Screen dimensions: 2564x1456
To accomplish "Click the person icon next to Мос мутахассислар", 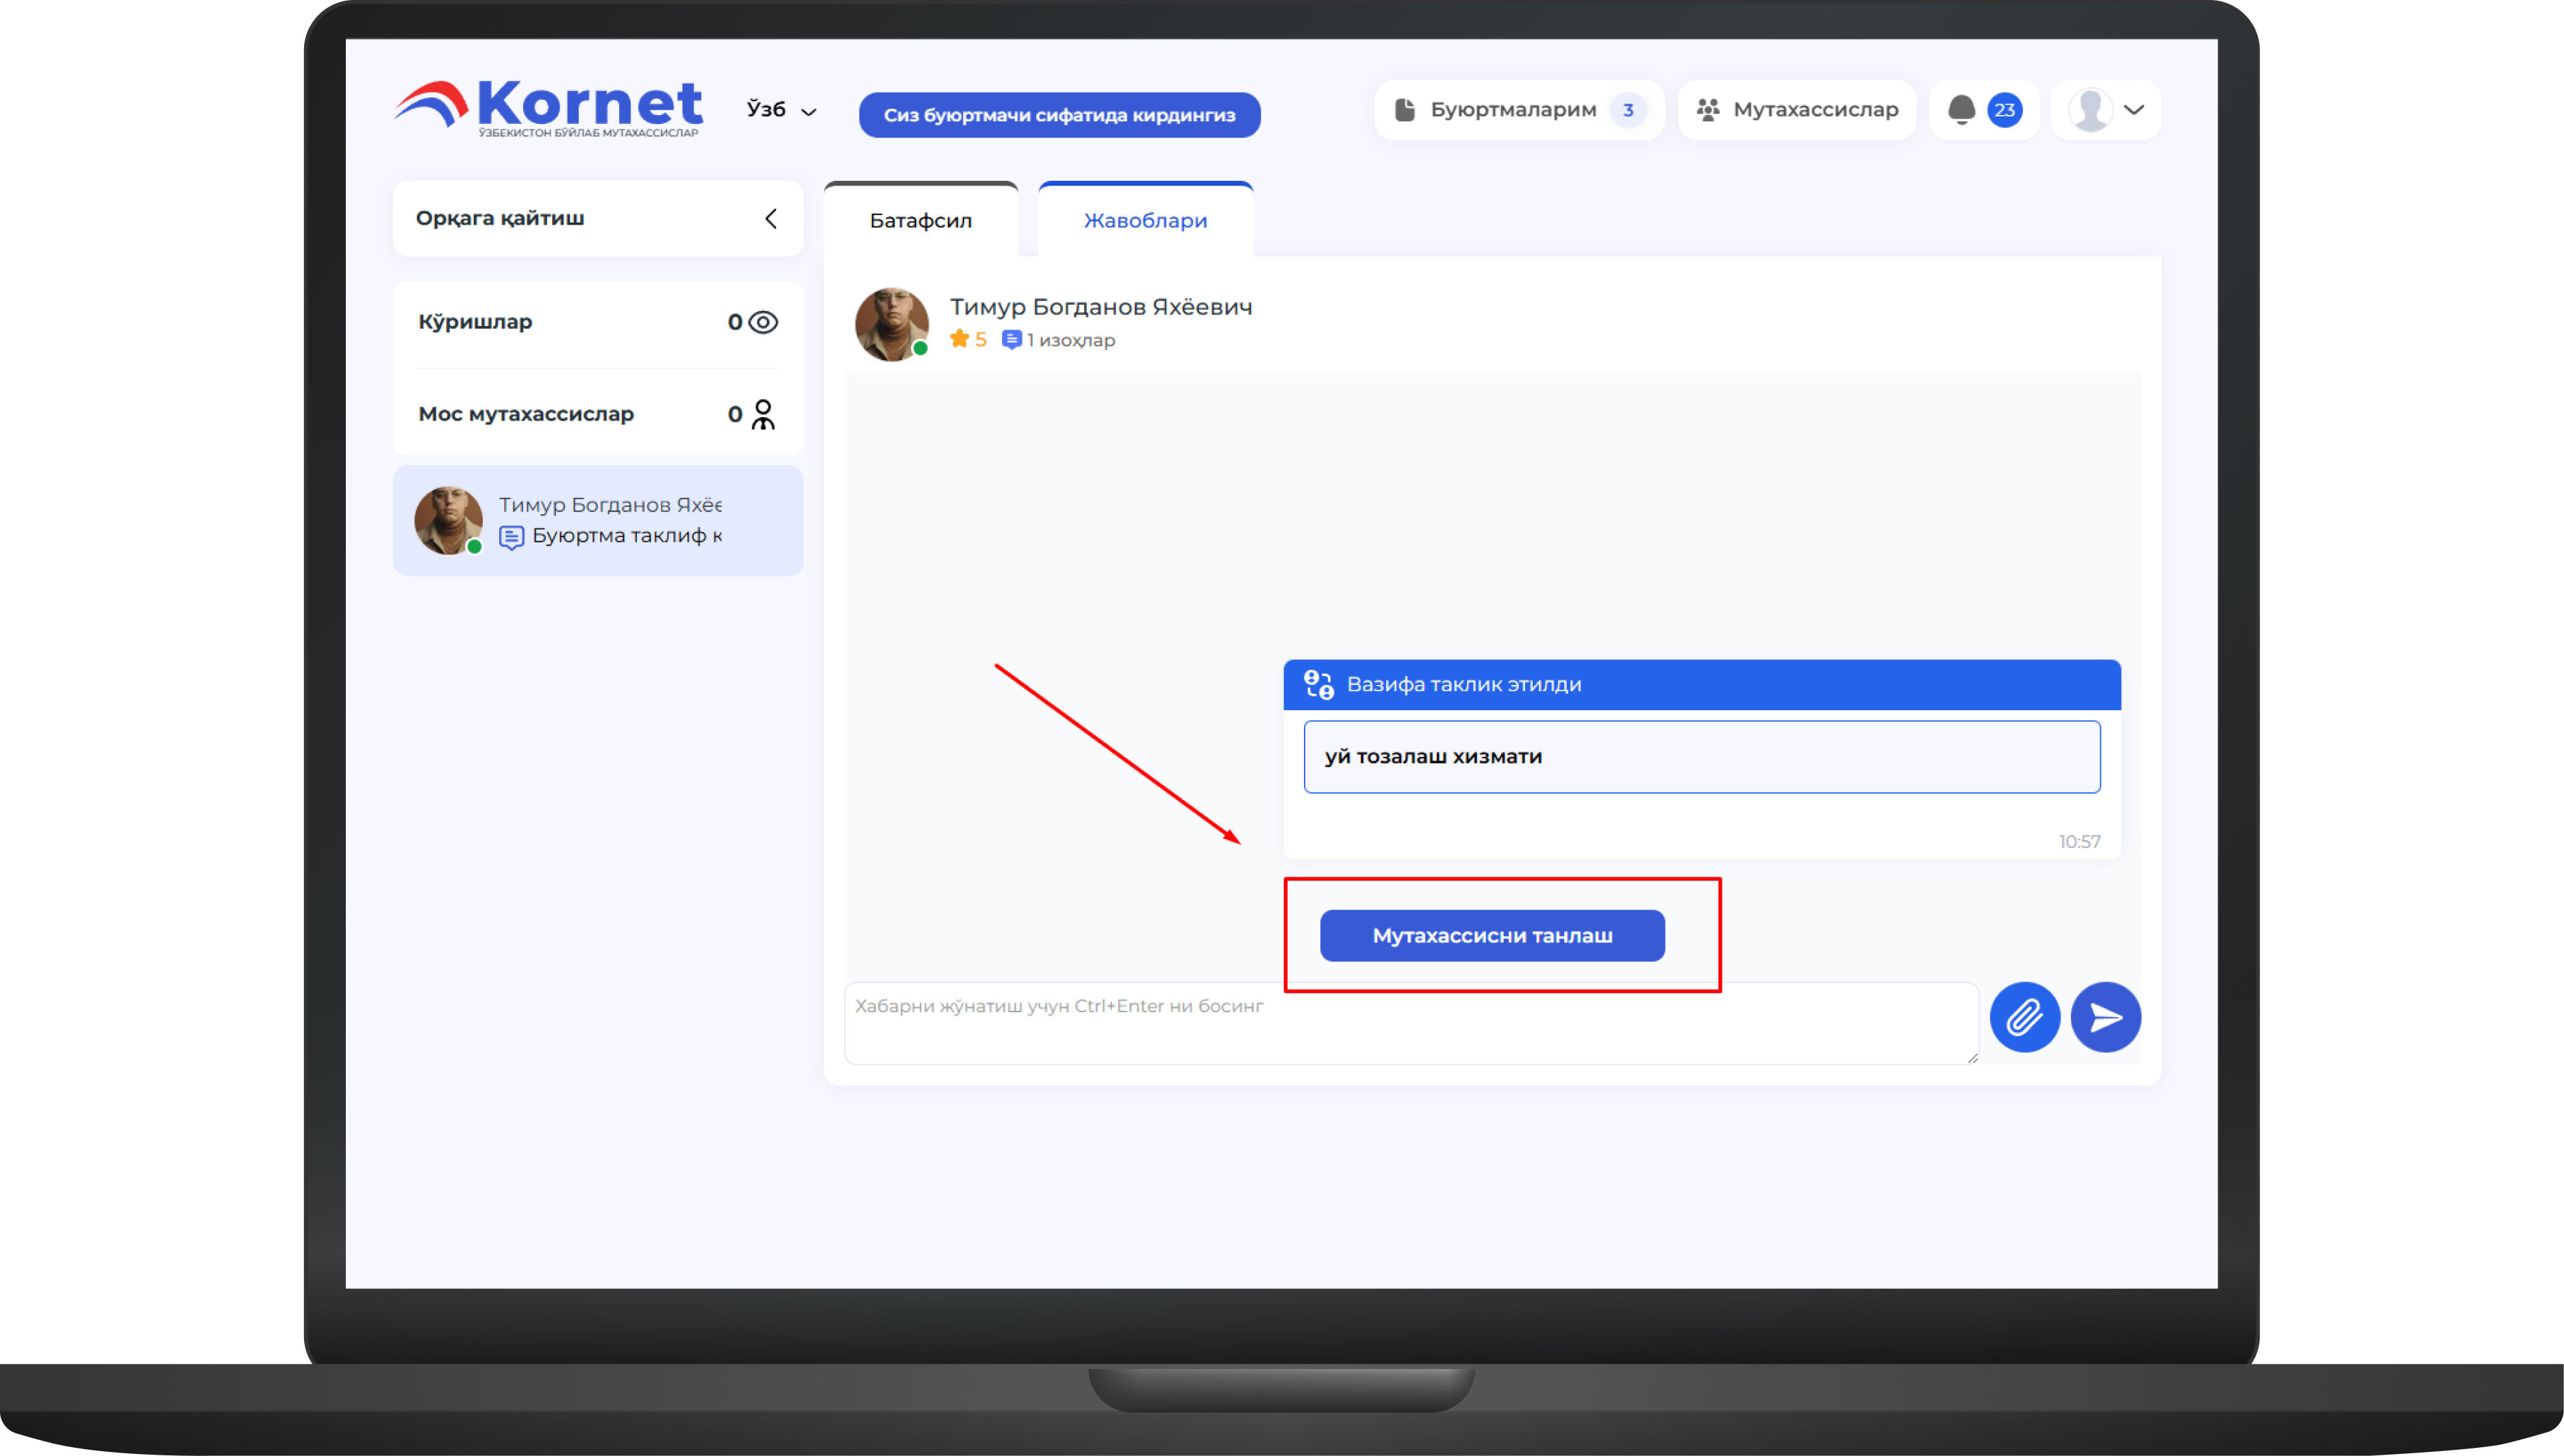I will point(763,414).
